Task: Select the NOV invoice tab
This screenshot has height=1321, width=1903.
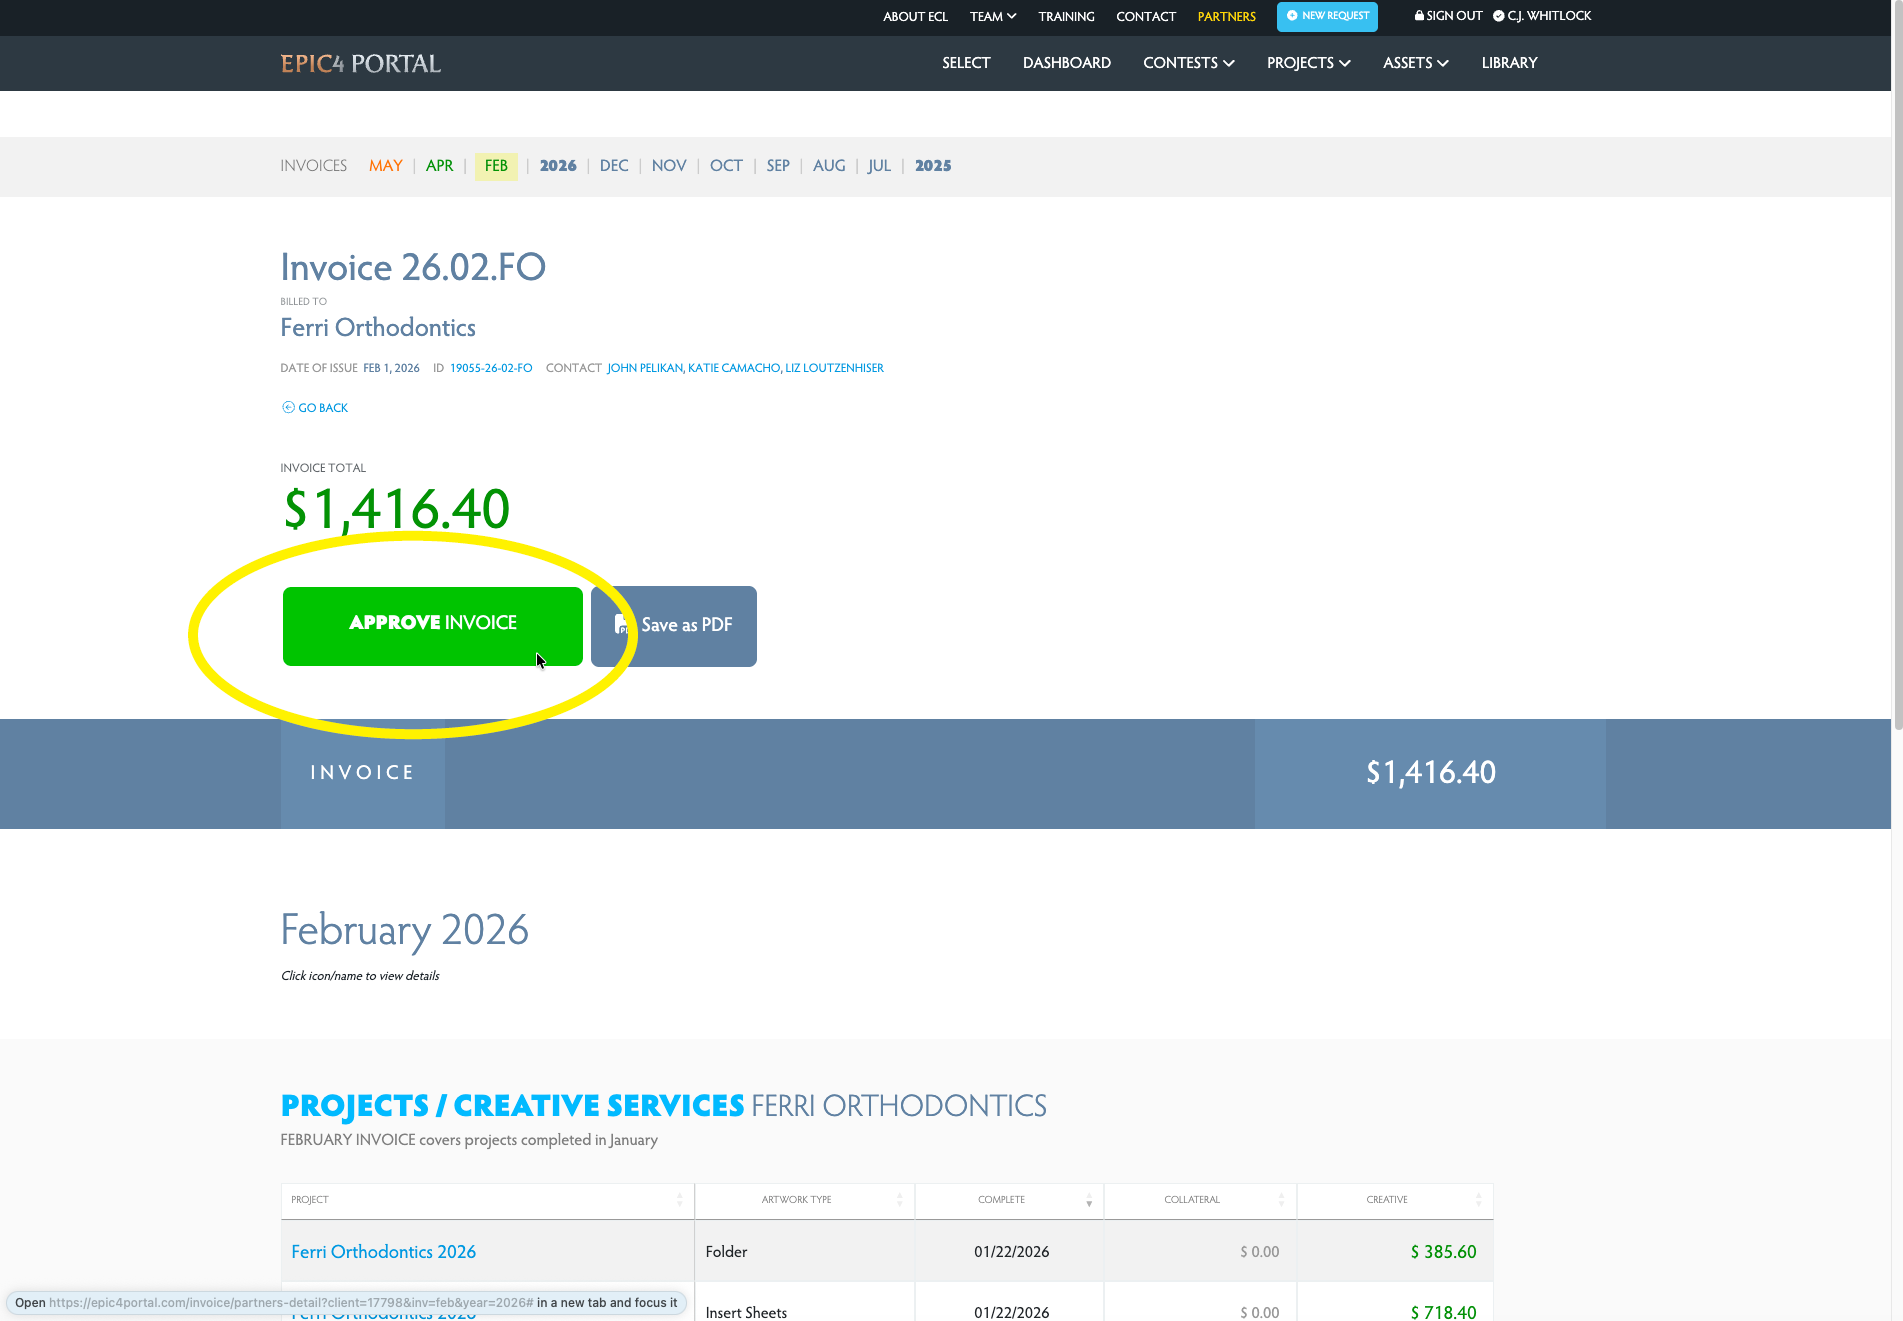Action: 669,166
